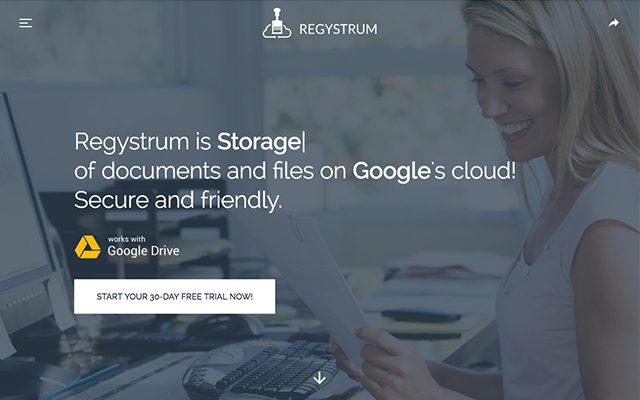Click the 'Secure and friendly.' line
The width and height of the screenshot is (640, 400).
(178, 200)
